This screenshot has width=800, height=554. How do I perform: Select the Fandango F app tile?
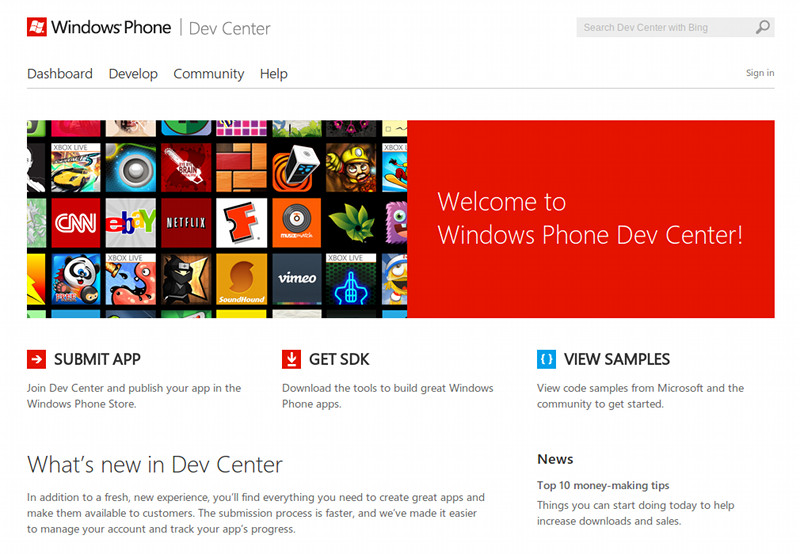coord(241,223)
